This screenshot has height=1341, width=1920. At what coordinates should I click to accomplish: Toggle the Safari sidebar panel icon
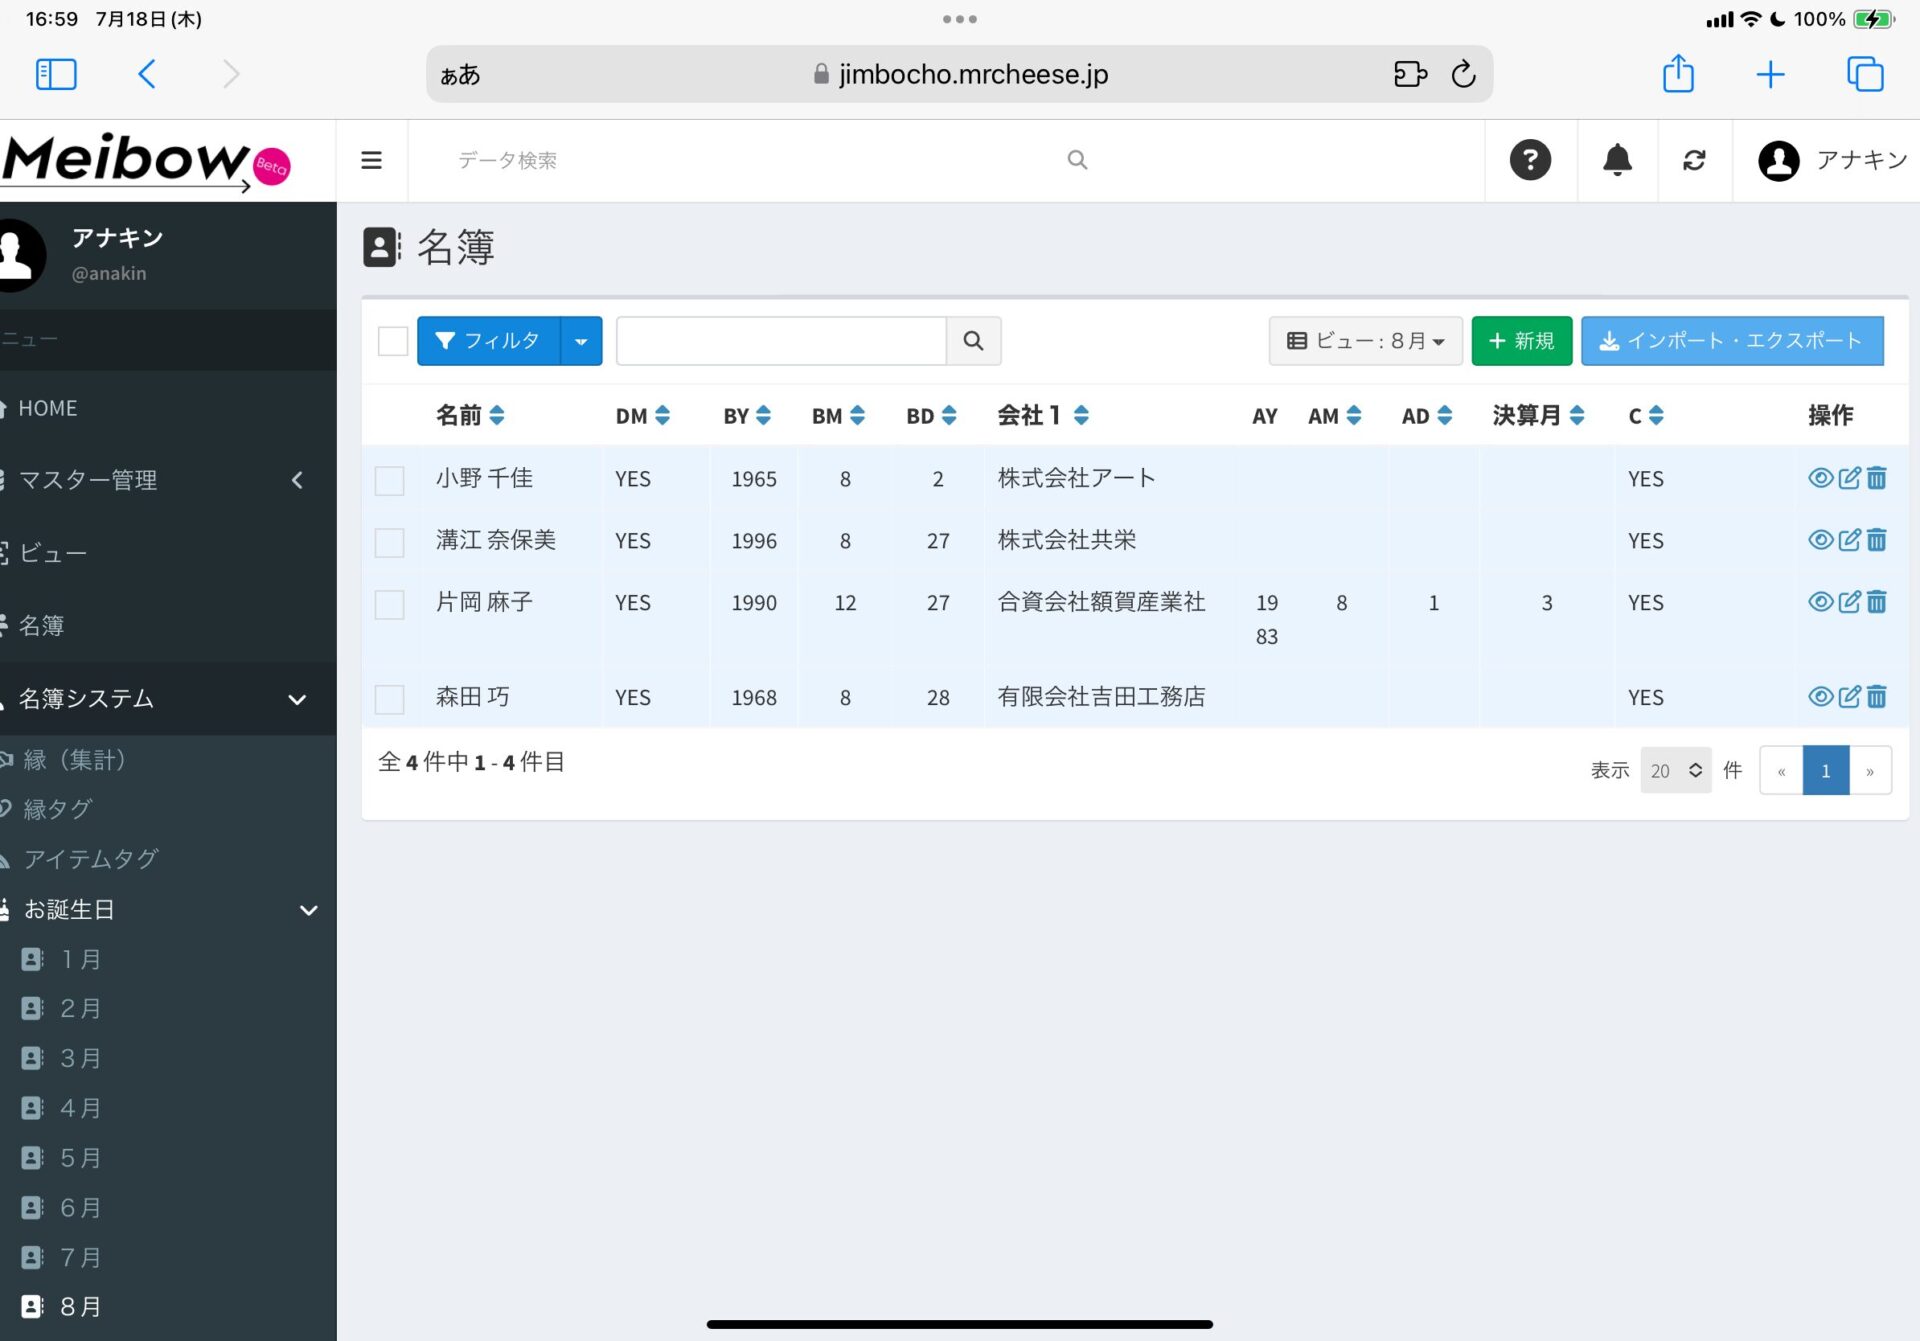pos(56,74)
